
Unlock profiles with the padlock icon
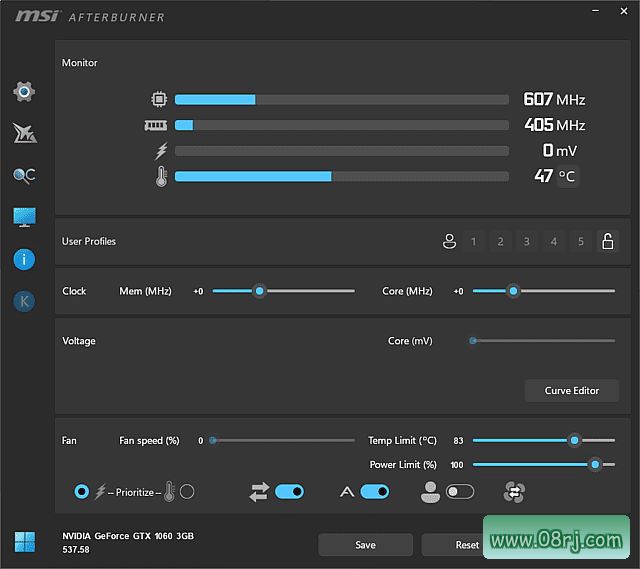[x=607, y=241]
